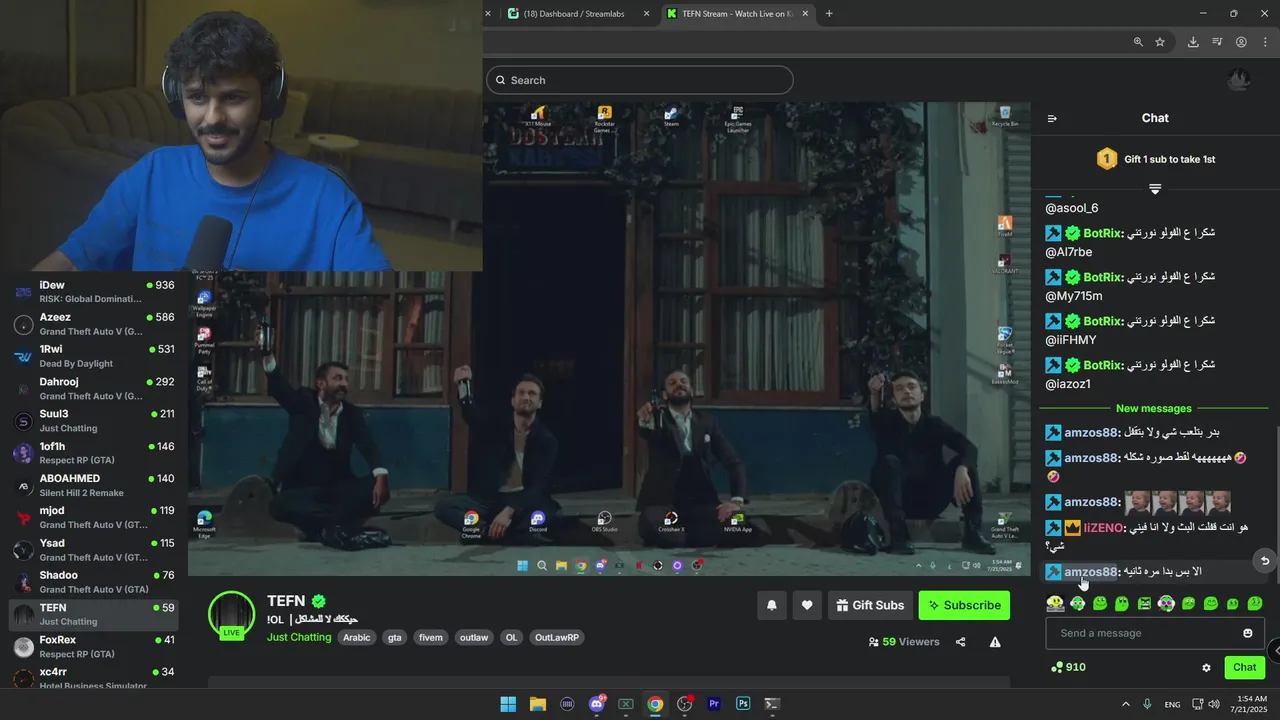The height and width of the screenshot is (720, 1280).
Task: Click the Kick search field
Action: [640, 80]
